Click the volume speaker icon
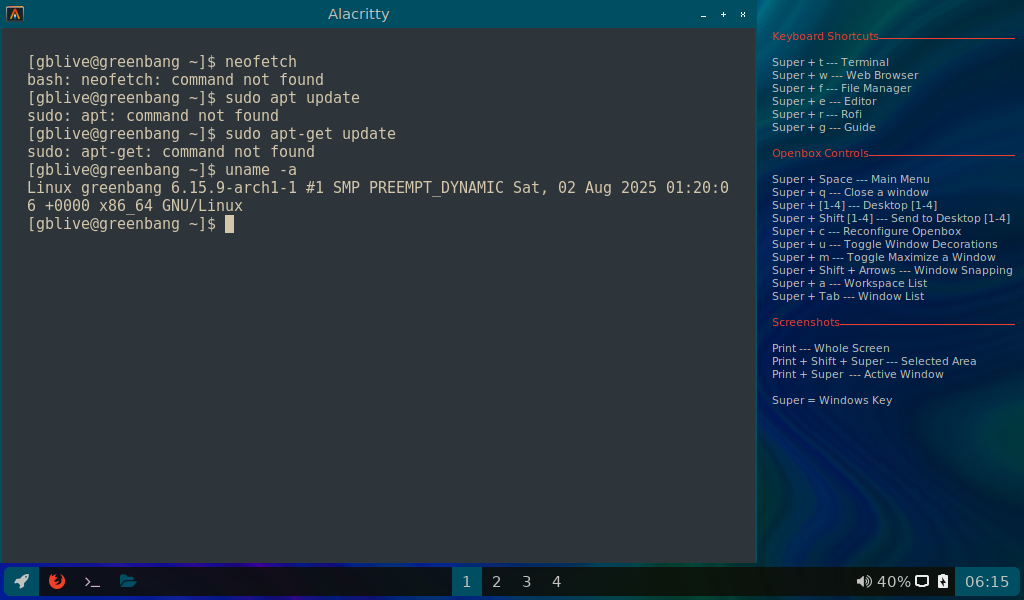Viewport: 1024px width, 600px height. coord(864,582)
